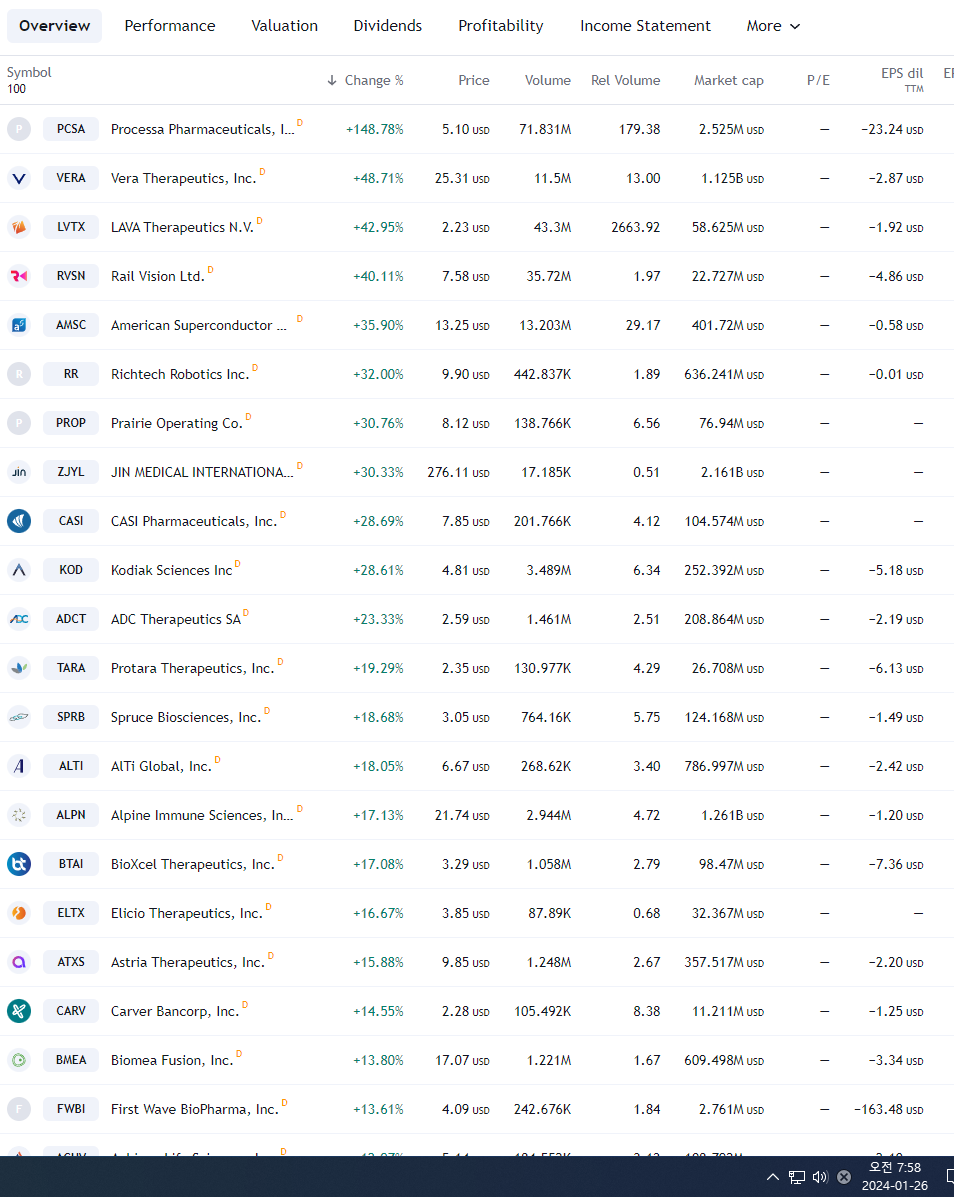Click the Volume column header

point(547,80)
